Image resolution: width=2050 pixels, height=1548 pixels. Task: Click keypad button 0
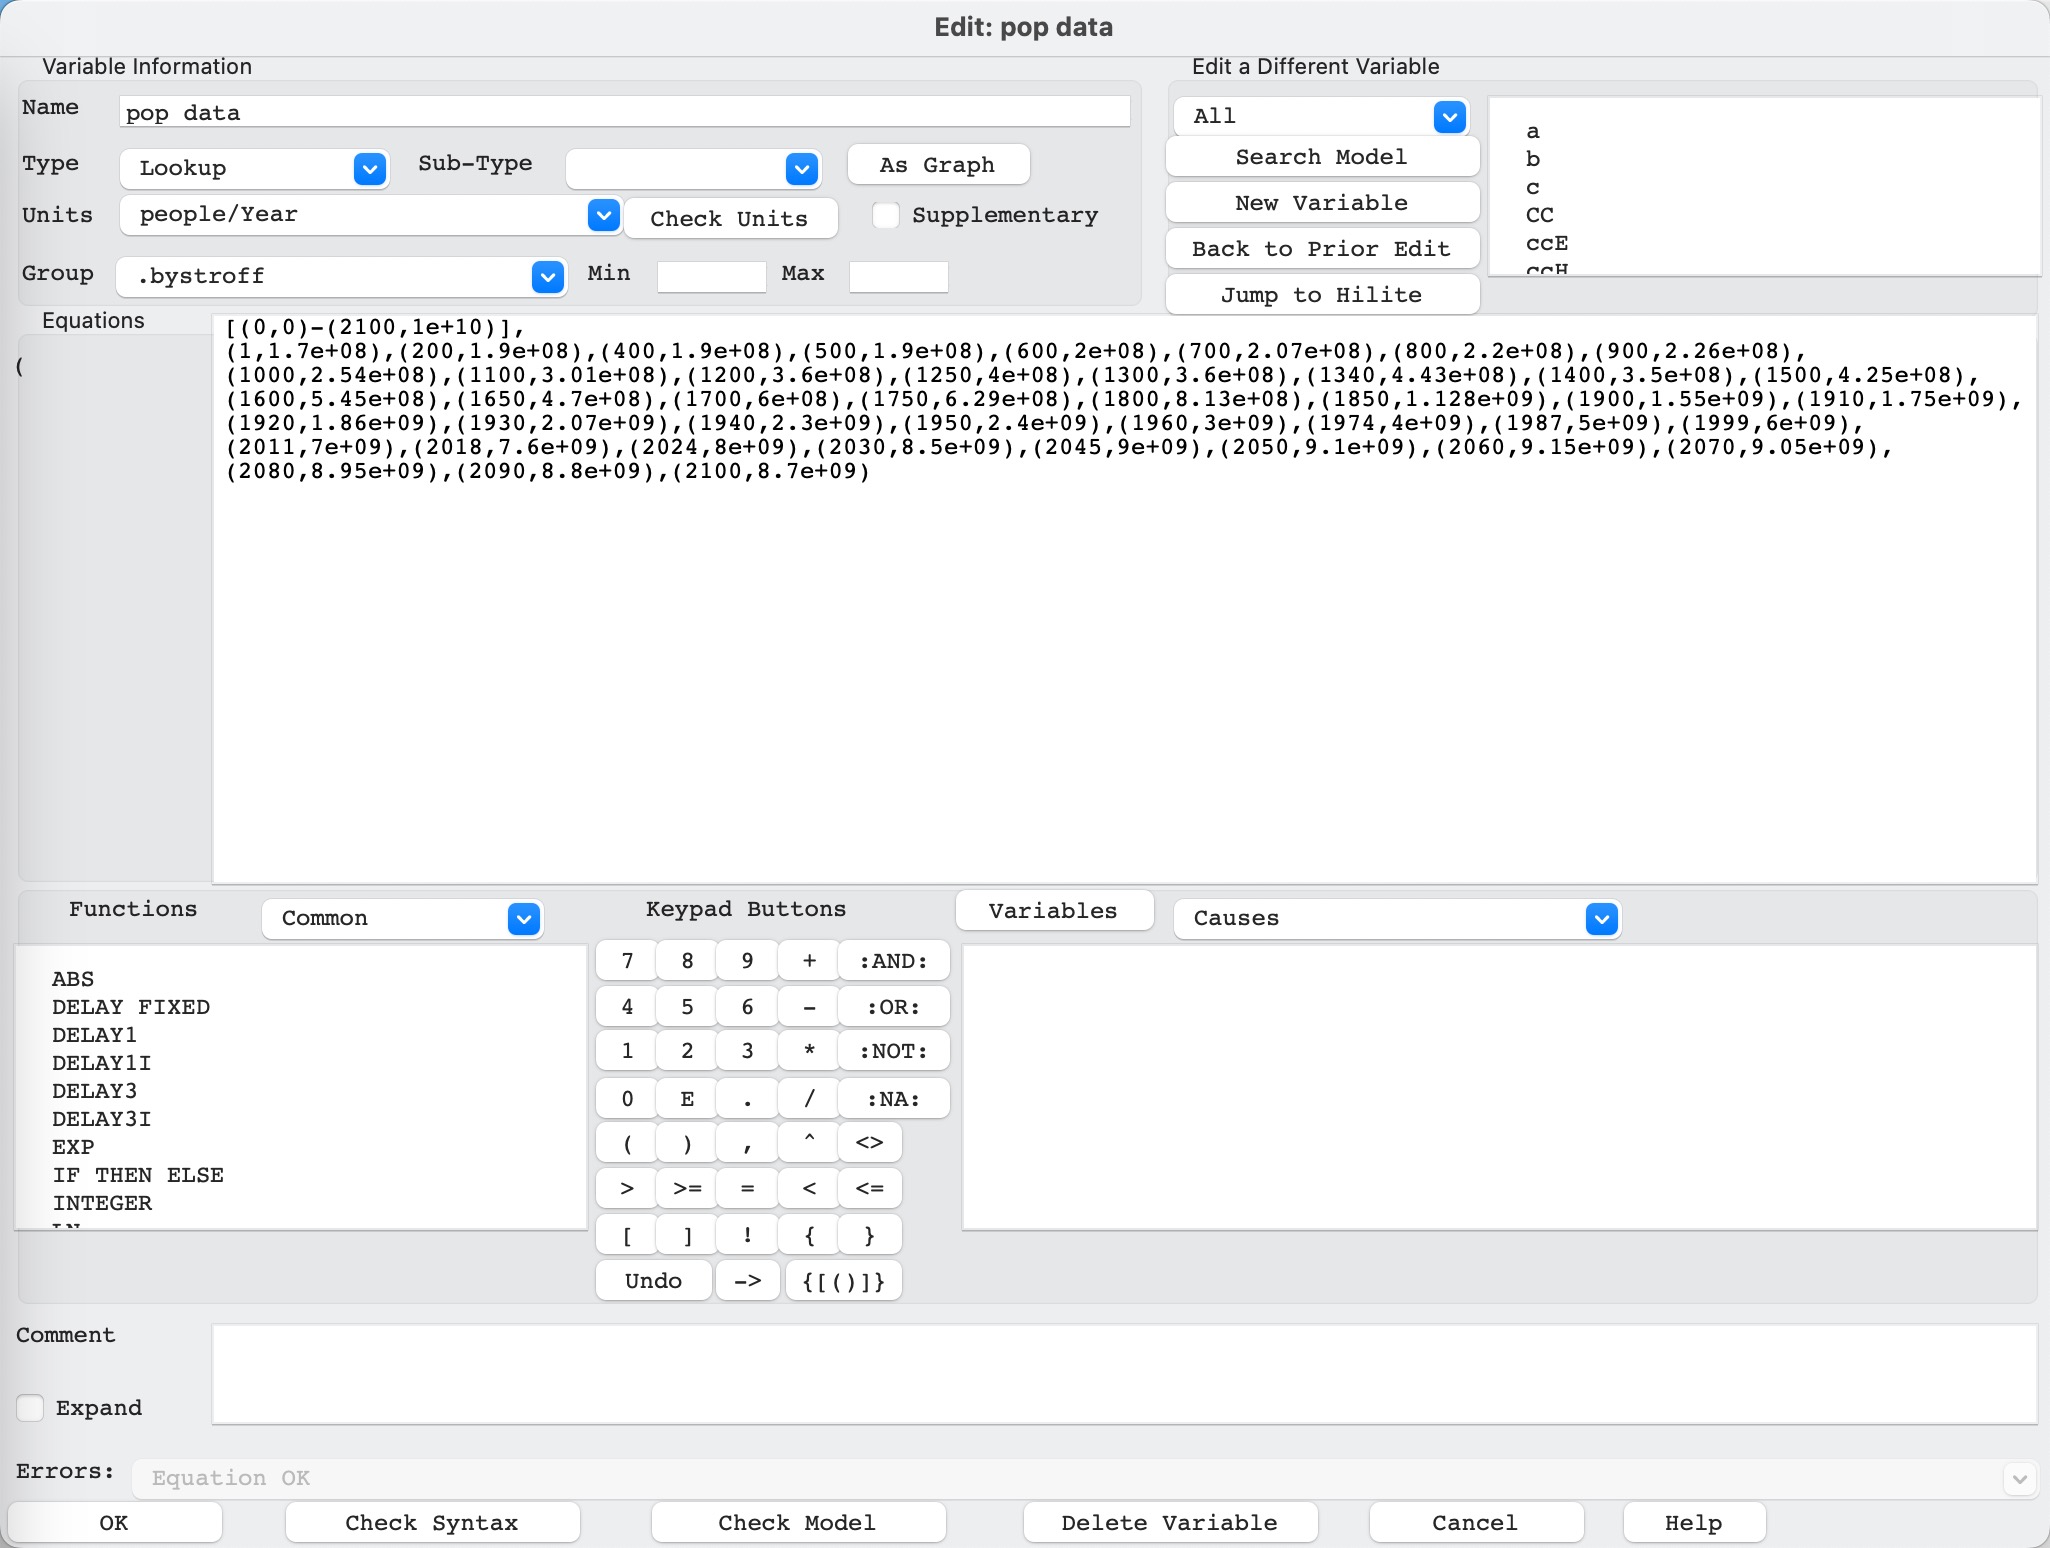[627, 1098]
